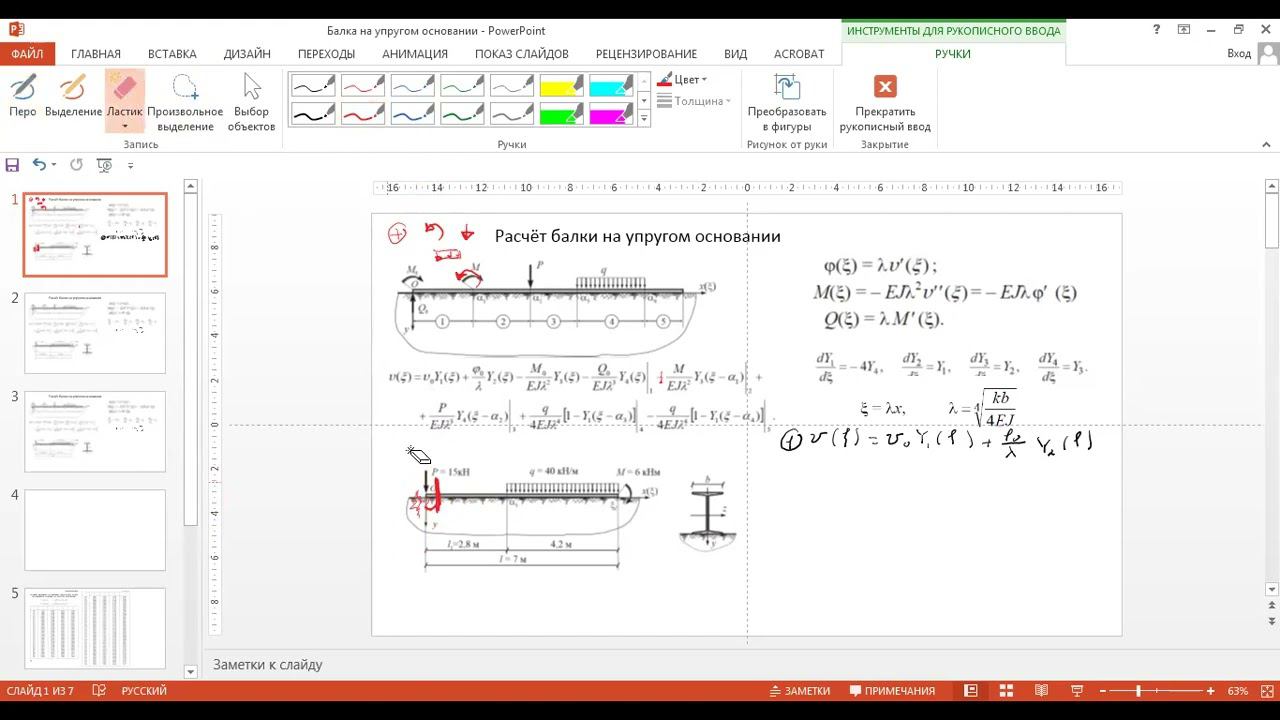Click the zoom slider handle
The width and height of the screenshot is (1280, 720).
[x=1139, y=691]
